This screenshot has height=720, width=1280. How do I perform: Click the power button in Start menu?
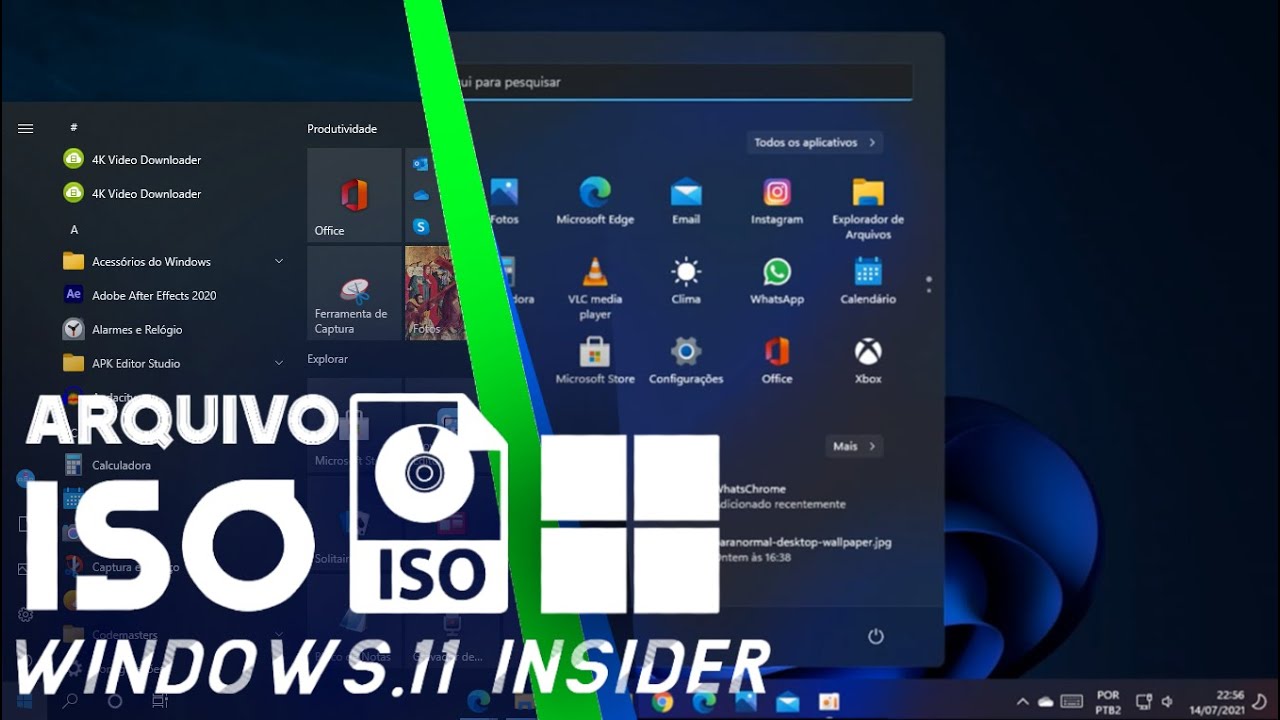[x=876, y=636]
